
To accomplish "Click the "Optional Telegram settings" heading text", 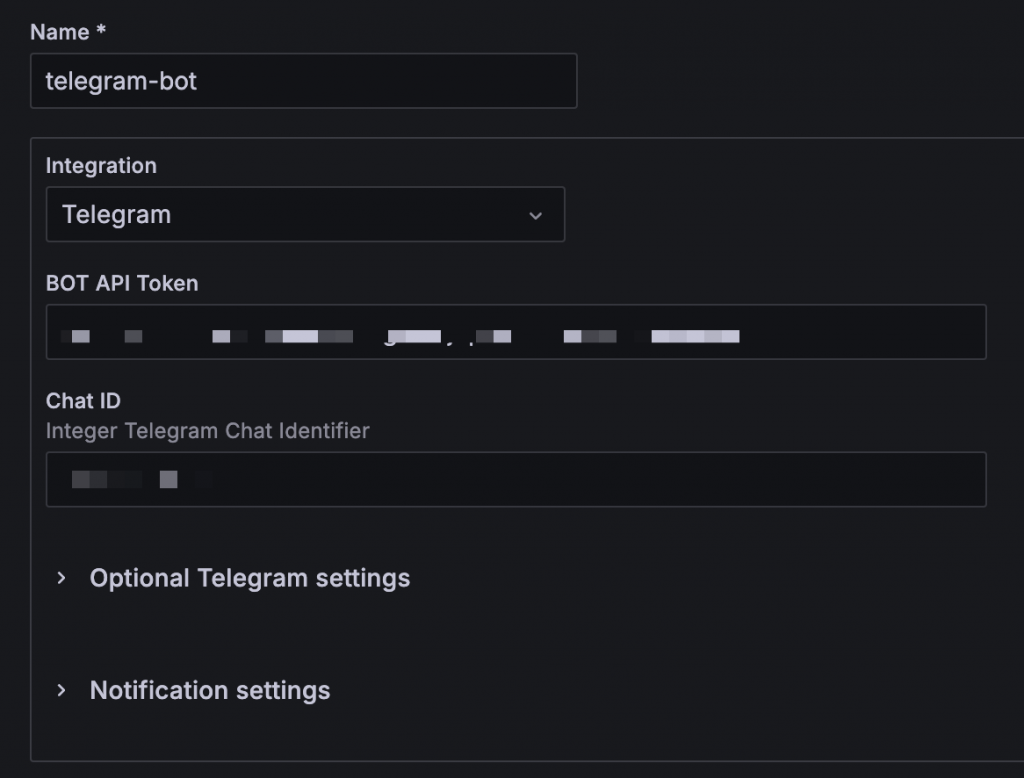I will click(250, 578).
